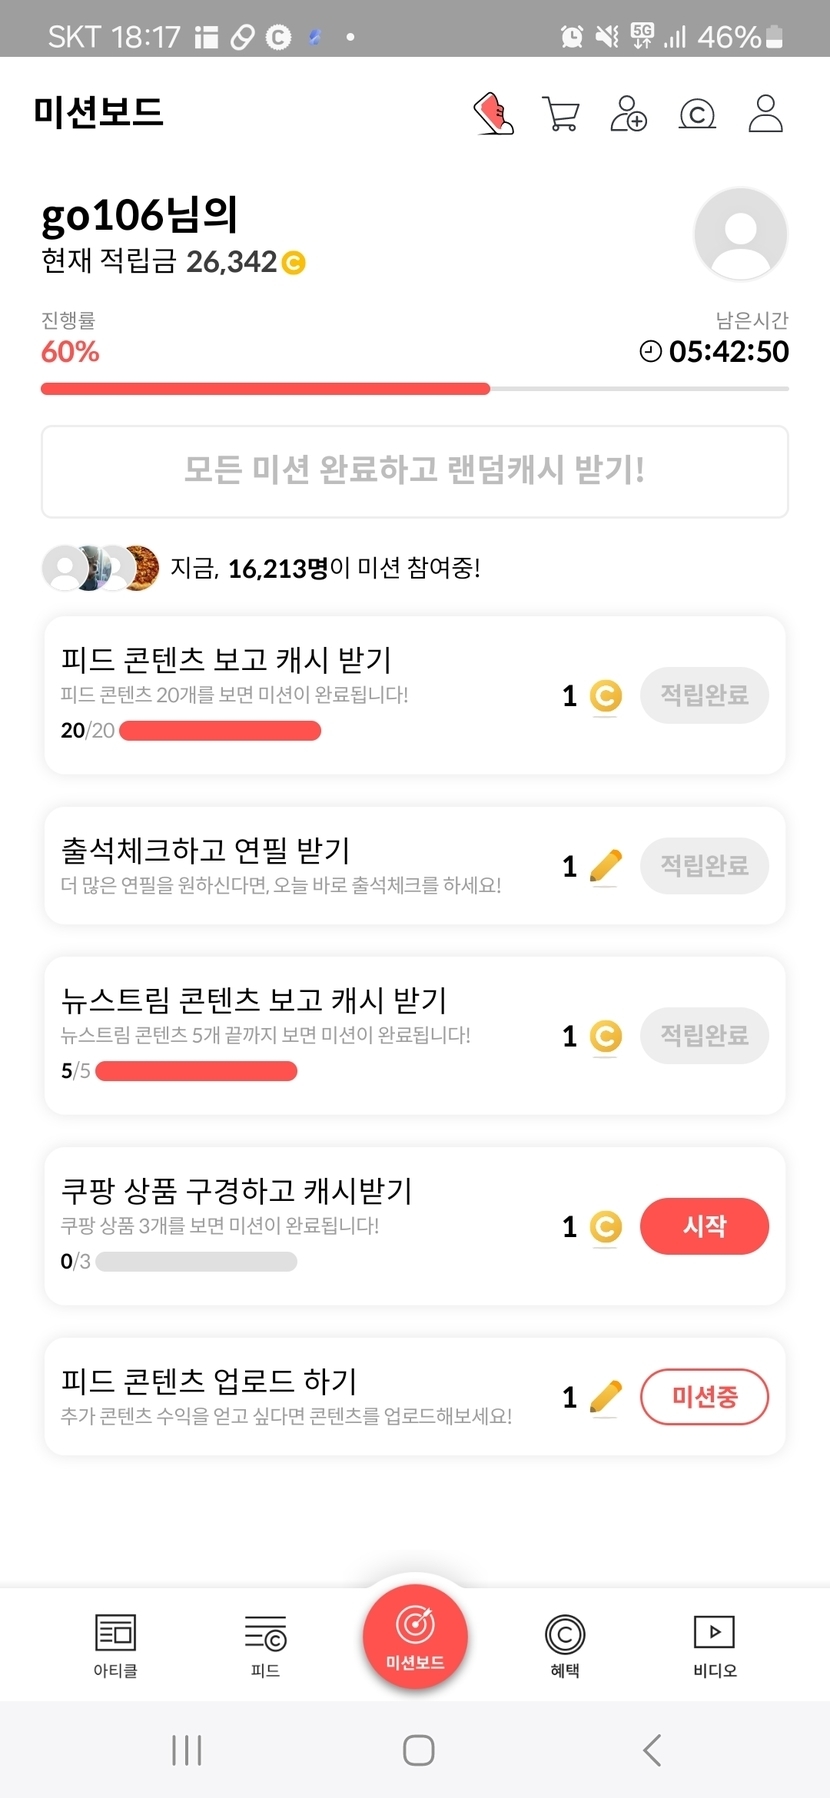Open the cash coin icon in header

[x=697, y=114]
